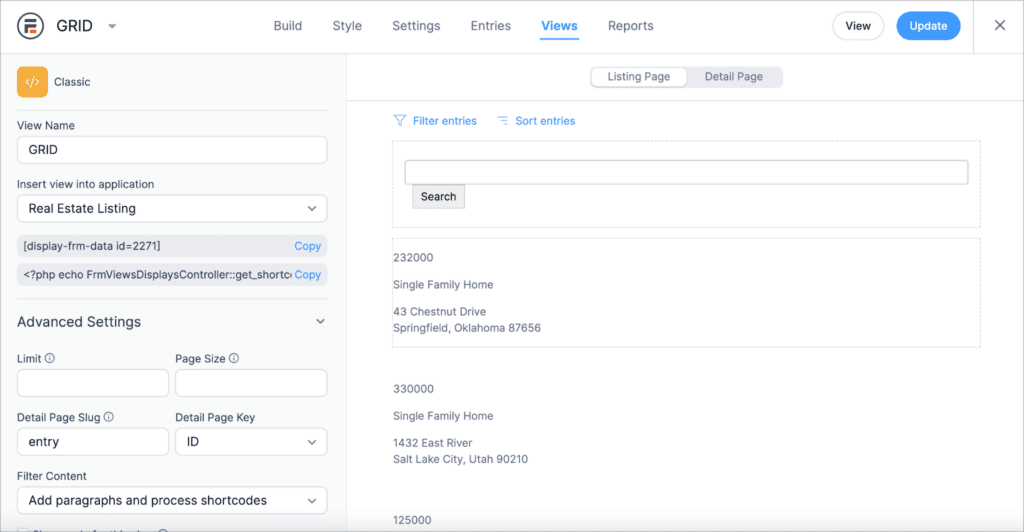Focus the preview search text box
Screen dimensions: 1024x532
pyautogui.click(x=686, y=172)
